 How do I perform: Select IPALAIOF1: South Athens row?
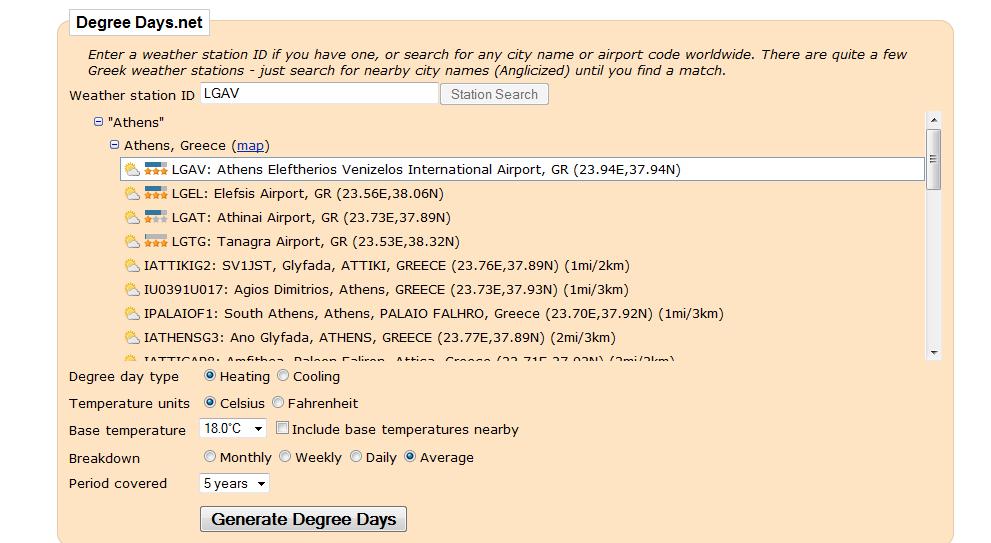522,314
